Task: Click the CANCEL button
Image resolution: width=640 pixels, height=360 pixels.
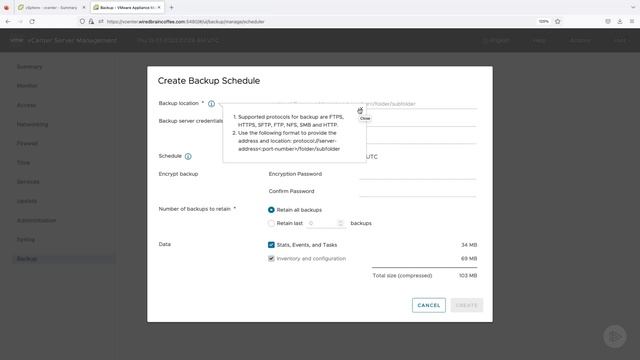Action: (429, 305)
